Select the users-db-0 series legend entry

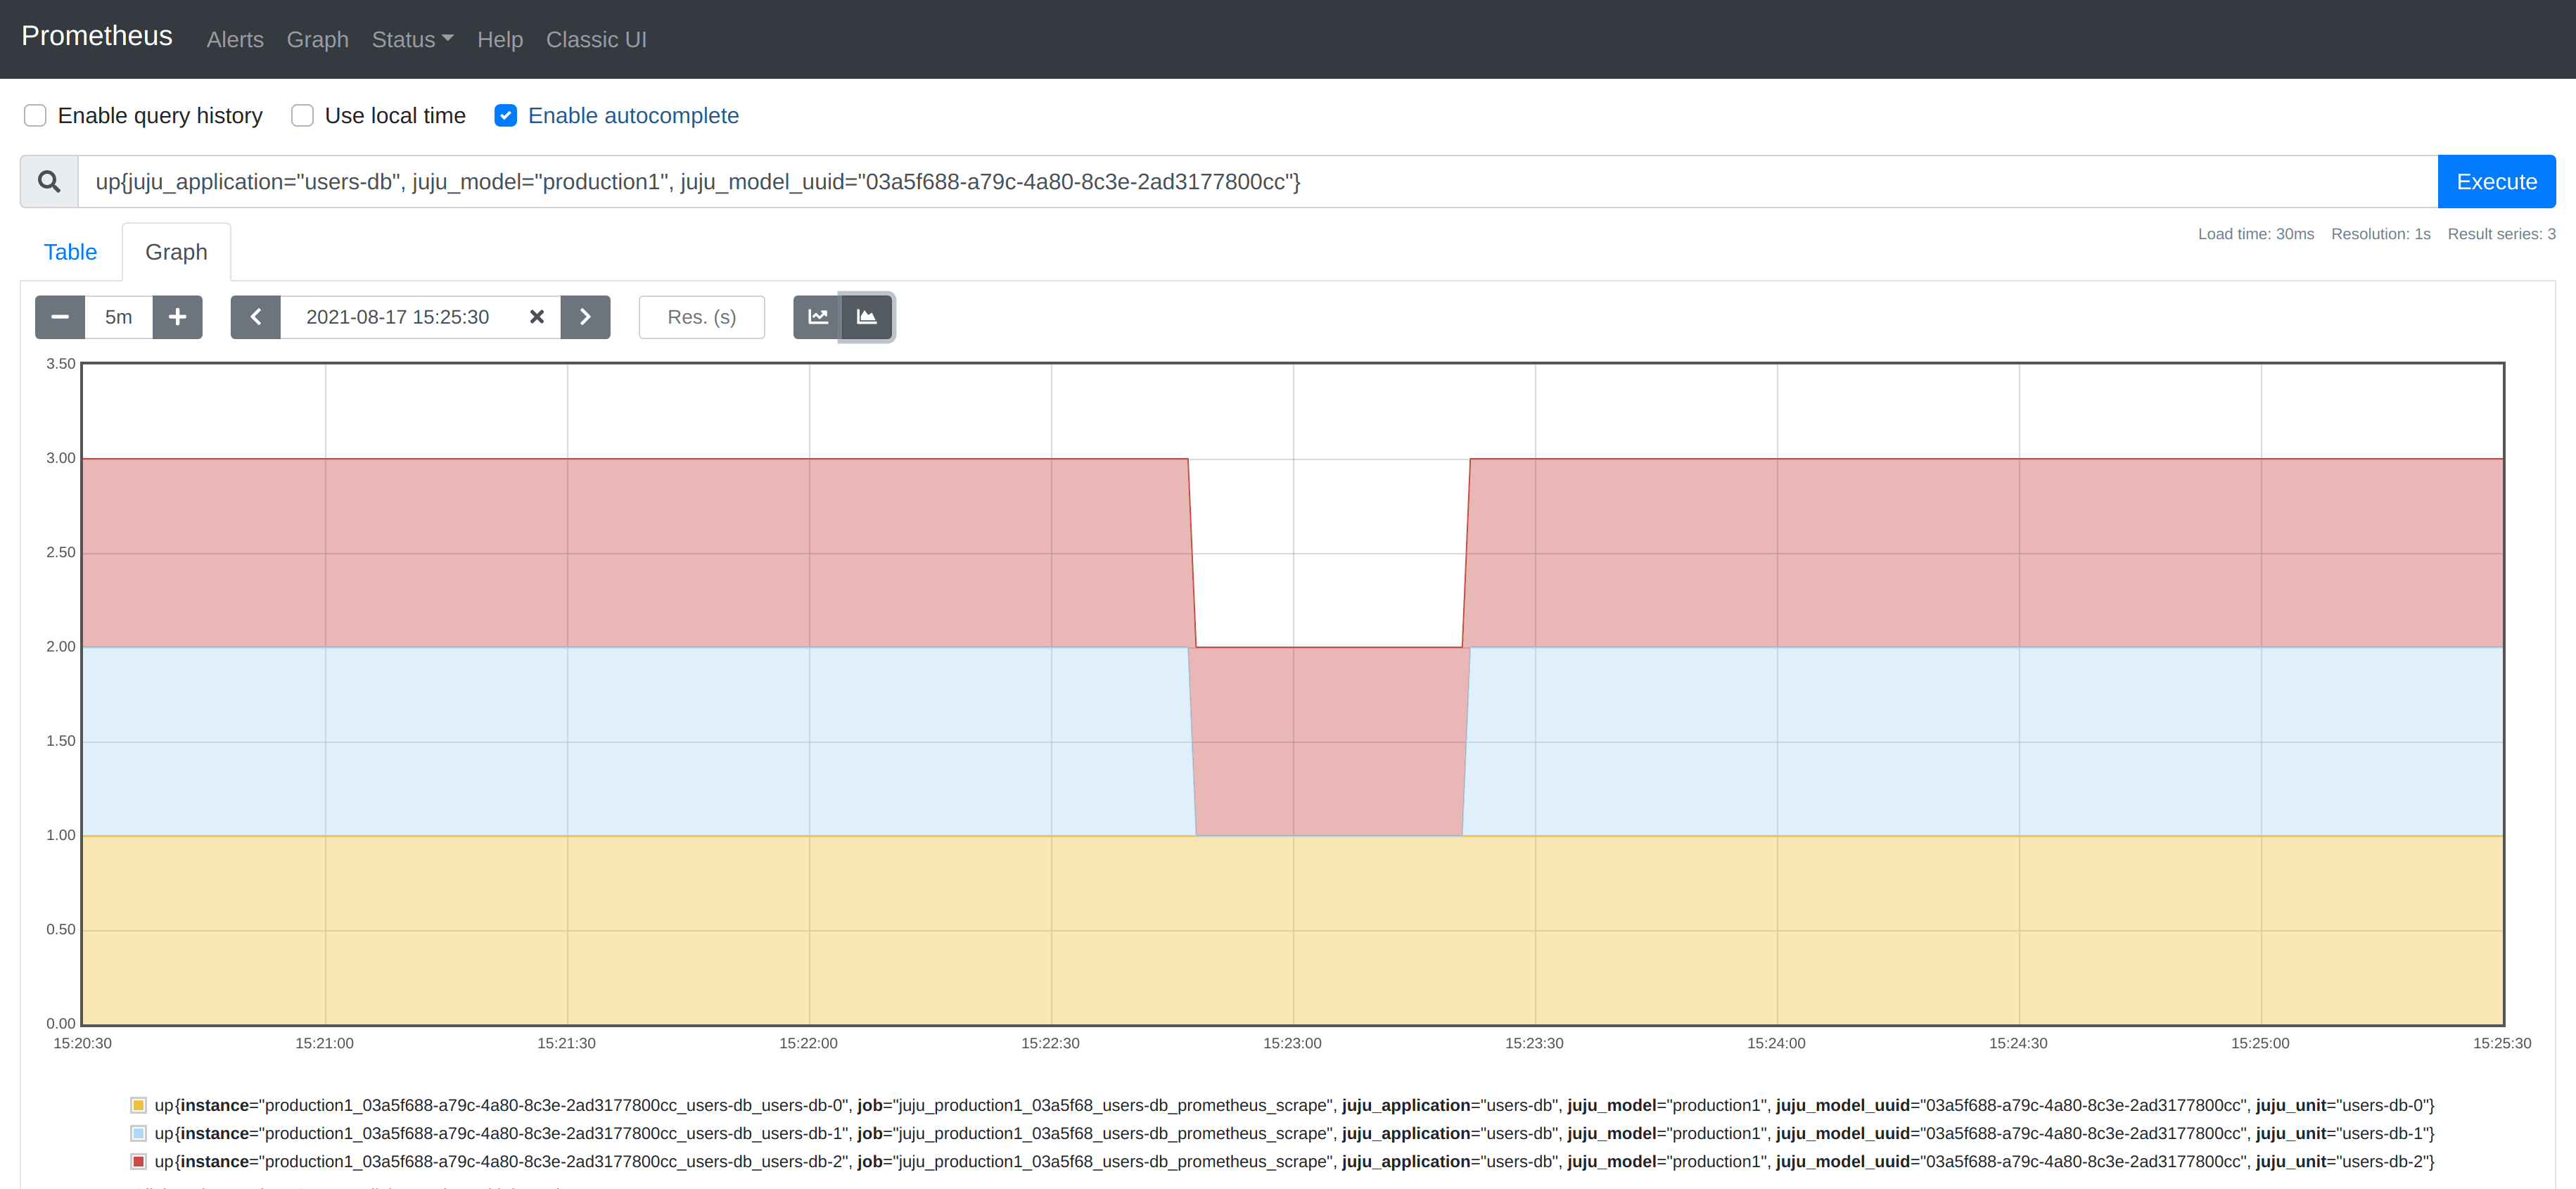tap(1283, 1105)
